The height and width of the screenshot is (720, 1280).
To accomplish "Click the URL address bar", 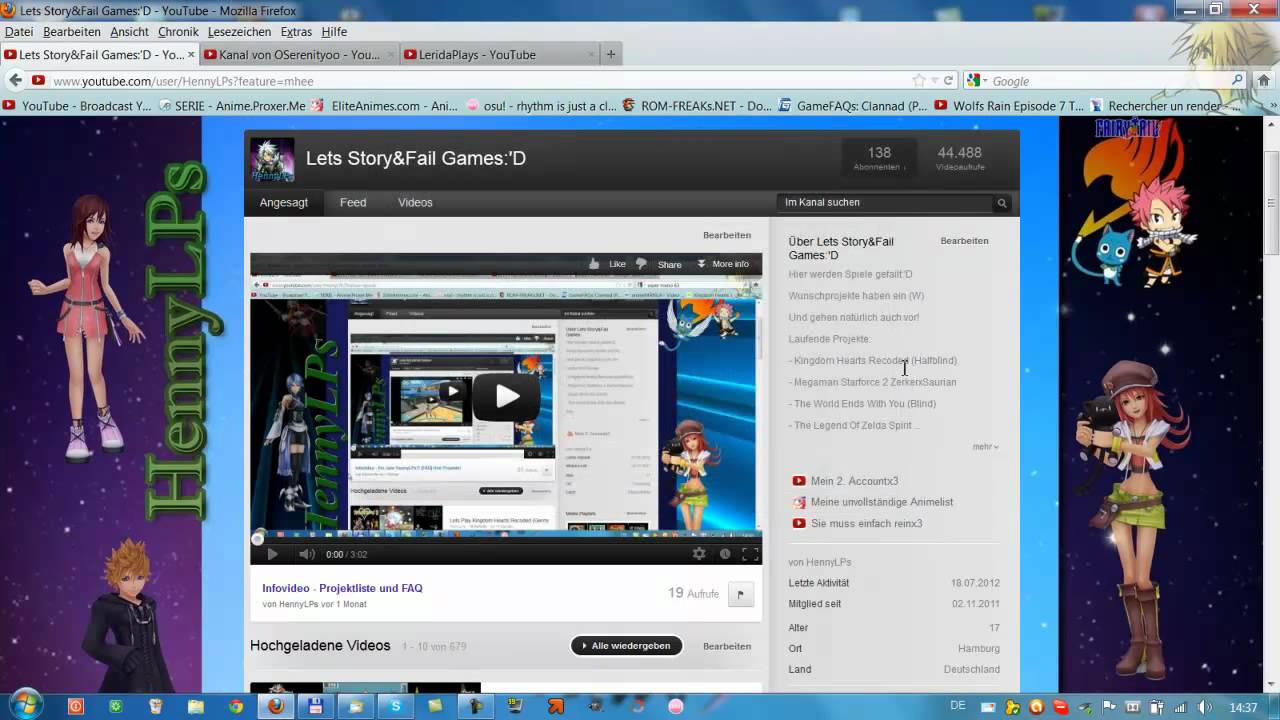I will tap(470, 81).
